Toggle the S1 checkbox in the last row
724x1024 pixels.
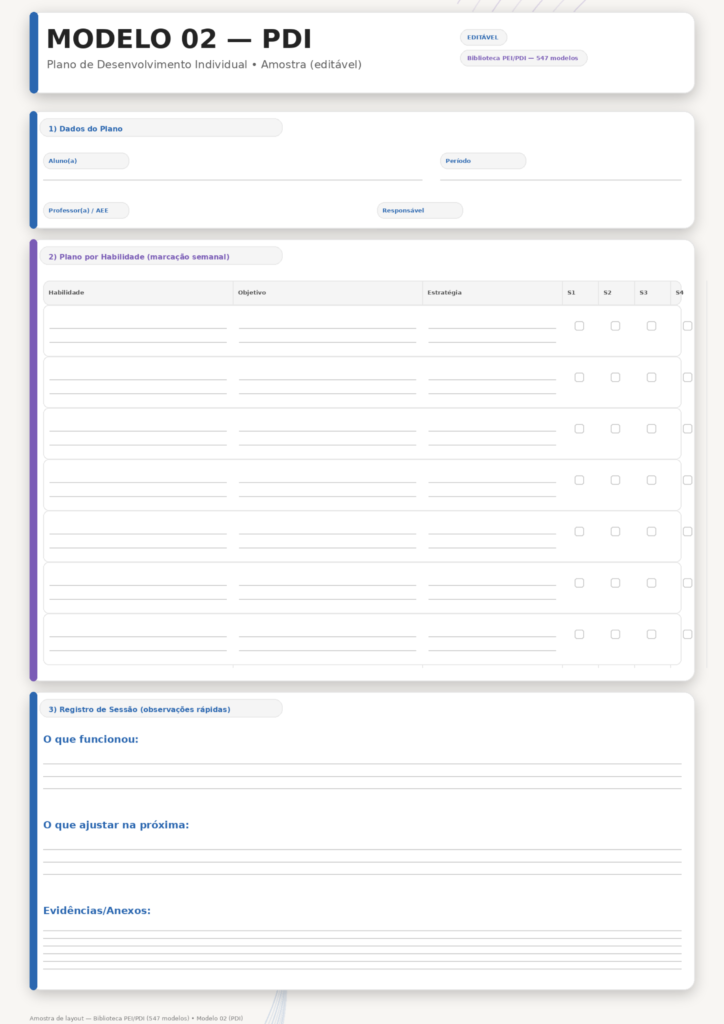point(579,634)
